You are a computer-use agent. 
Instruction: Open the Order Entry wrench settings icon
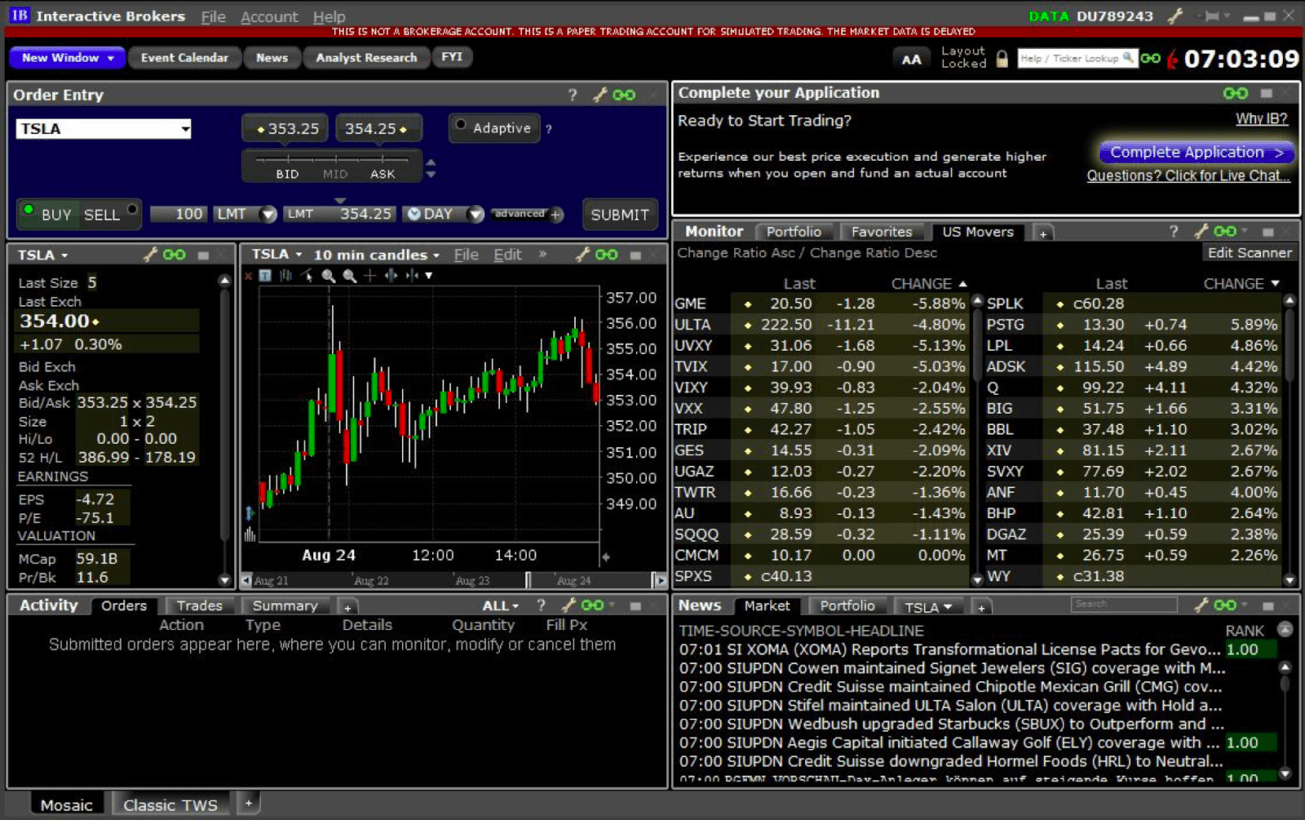click(x=598, y=95)
